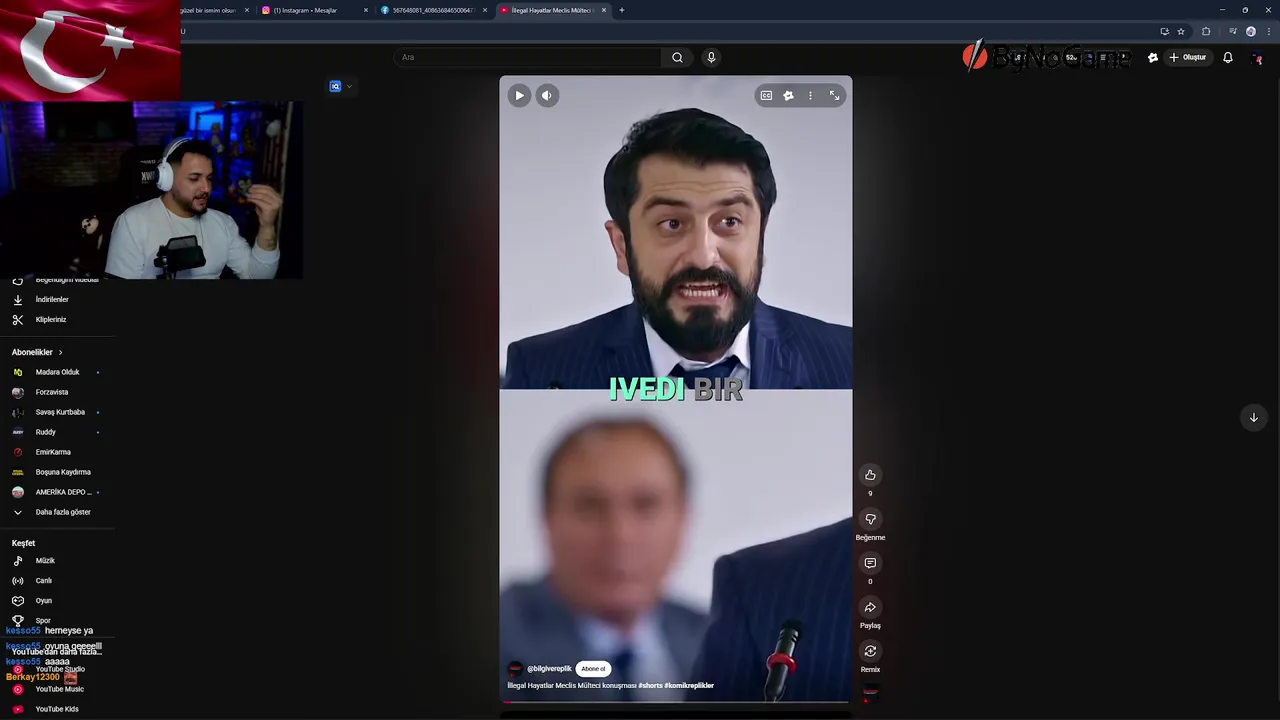This screenshot has width=1280, height=720.
Task: Bookmark this page with star icon
Action: [x=1181, y=31]
